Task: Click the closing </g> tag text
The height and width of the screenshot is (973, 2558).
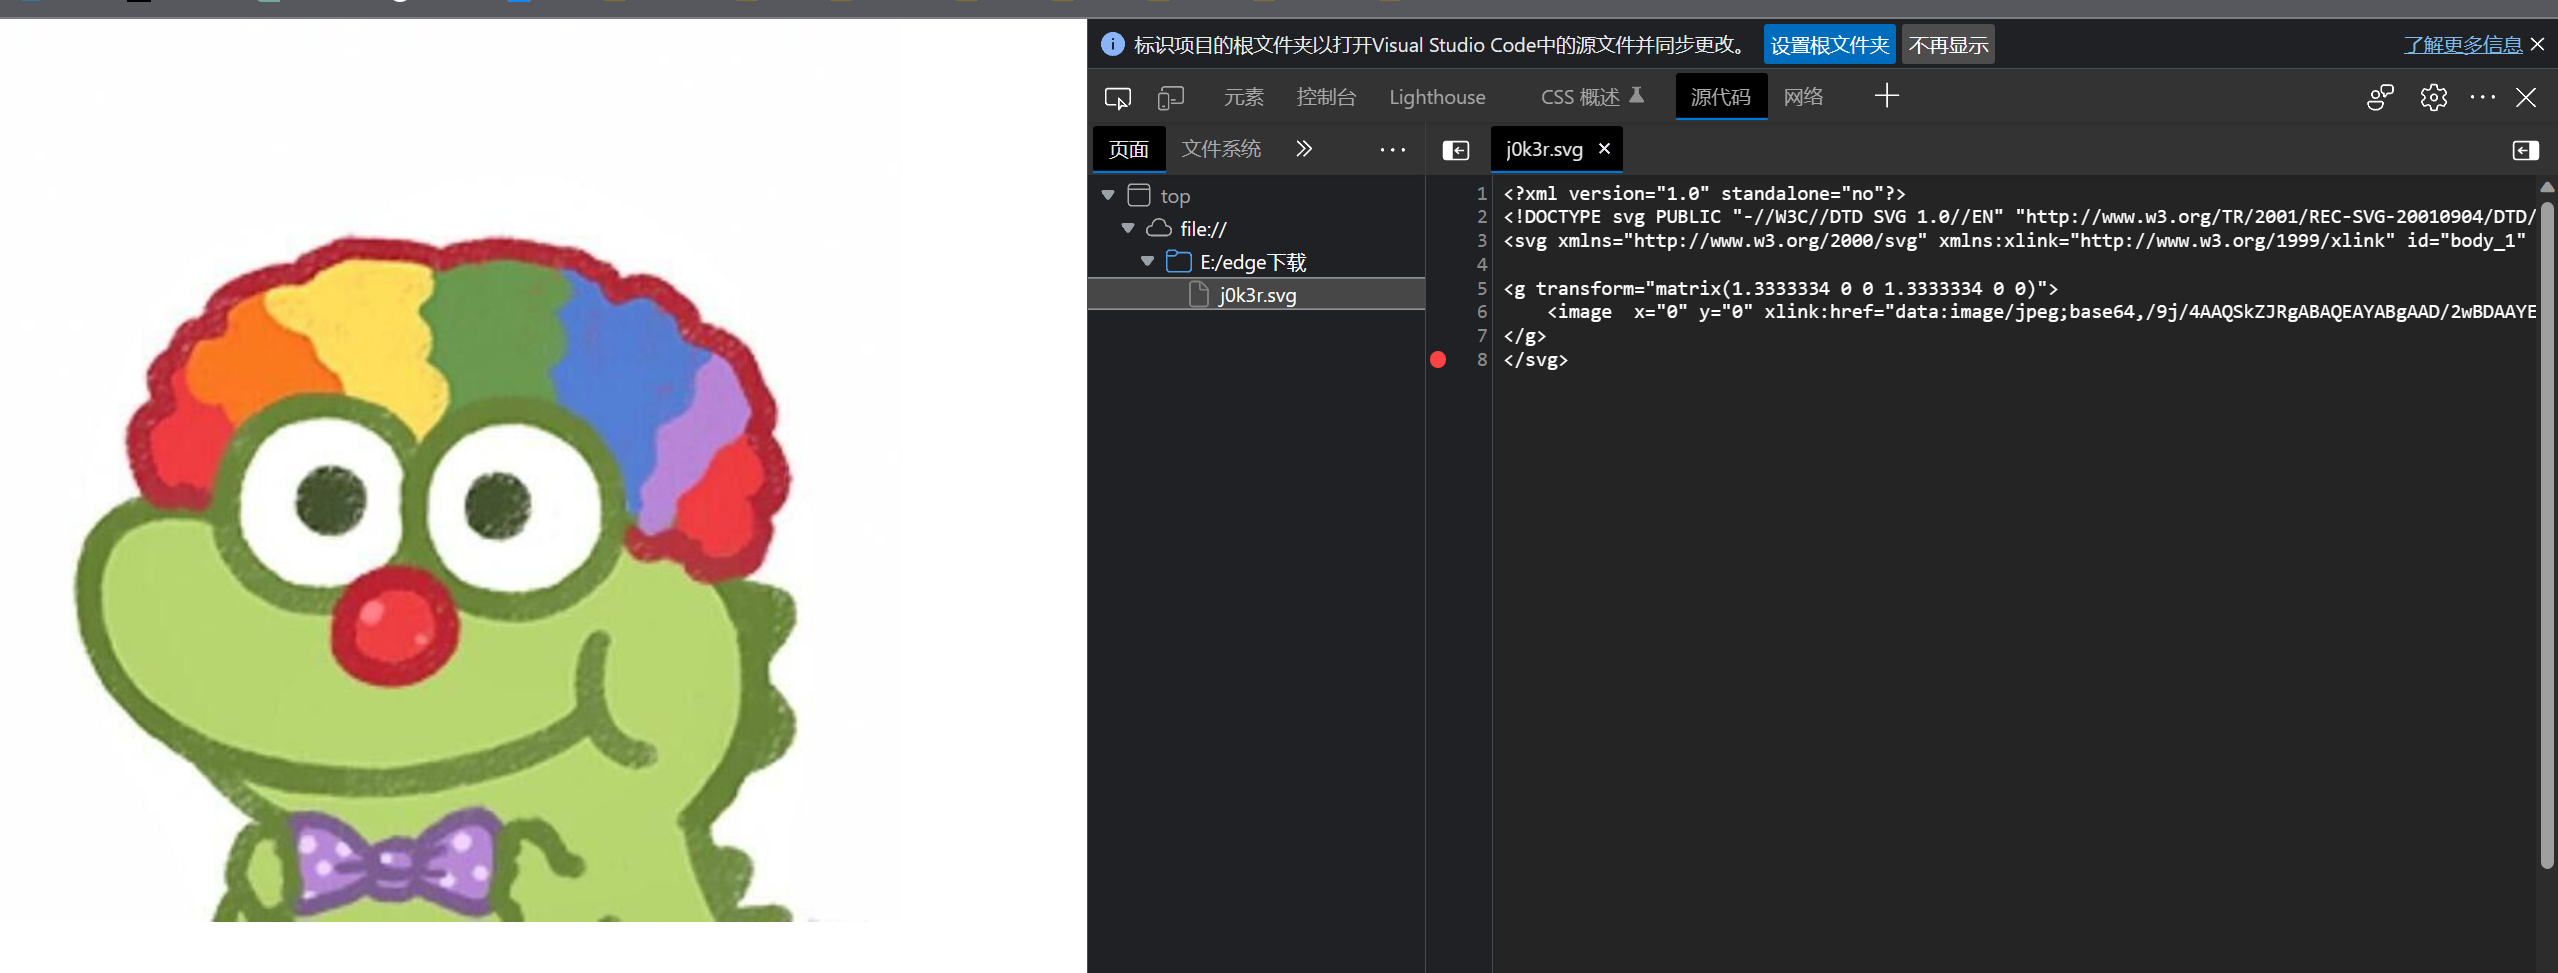Action: [1524, 336]
